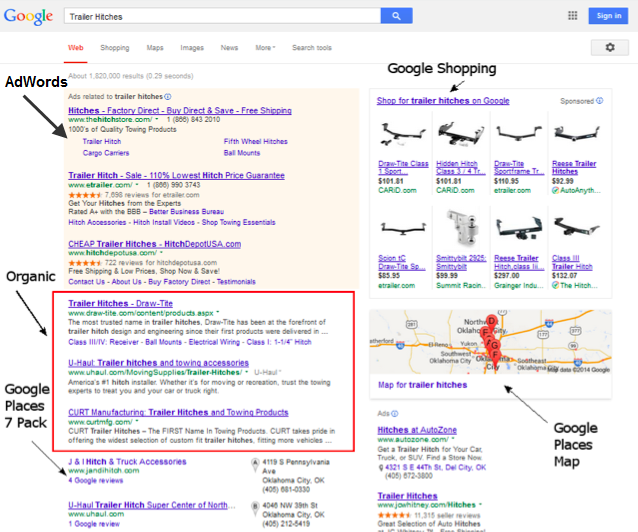The width and height of the screenshot is (638, 532).
Task: Click Draw-Tite Sportframe product thumbnail
Action: 519,133
